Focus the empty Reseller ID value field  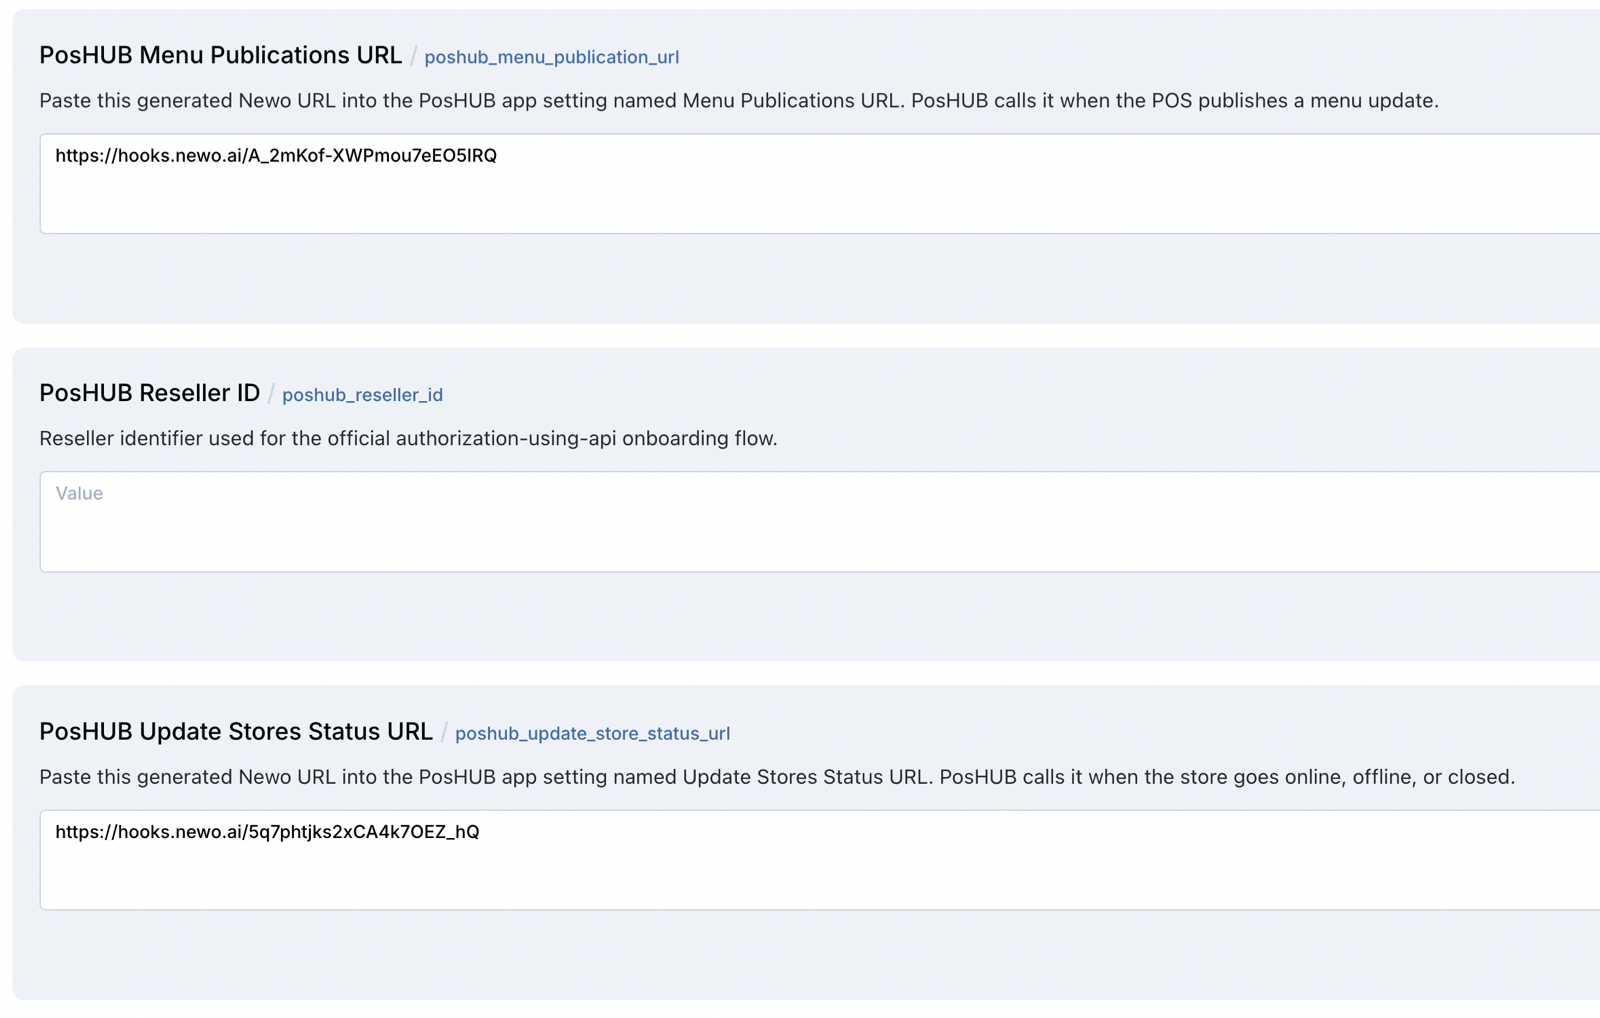820,522
